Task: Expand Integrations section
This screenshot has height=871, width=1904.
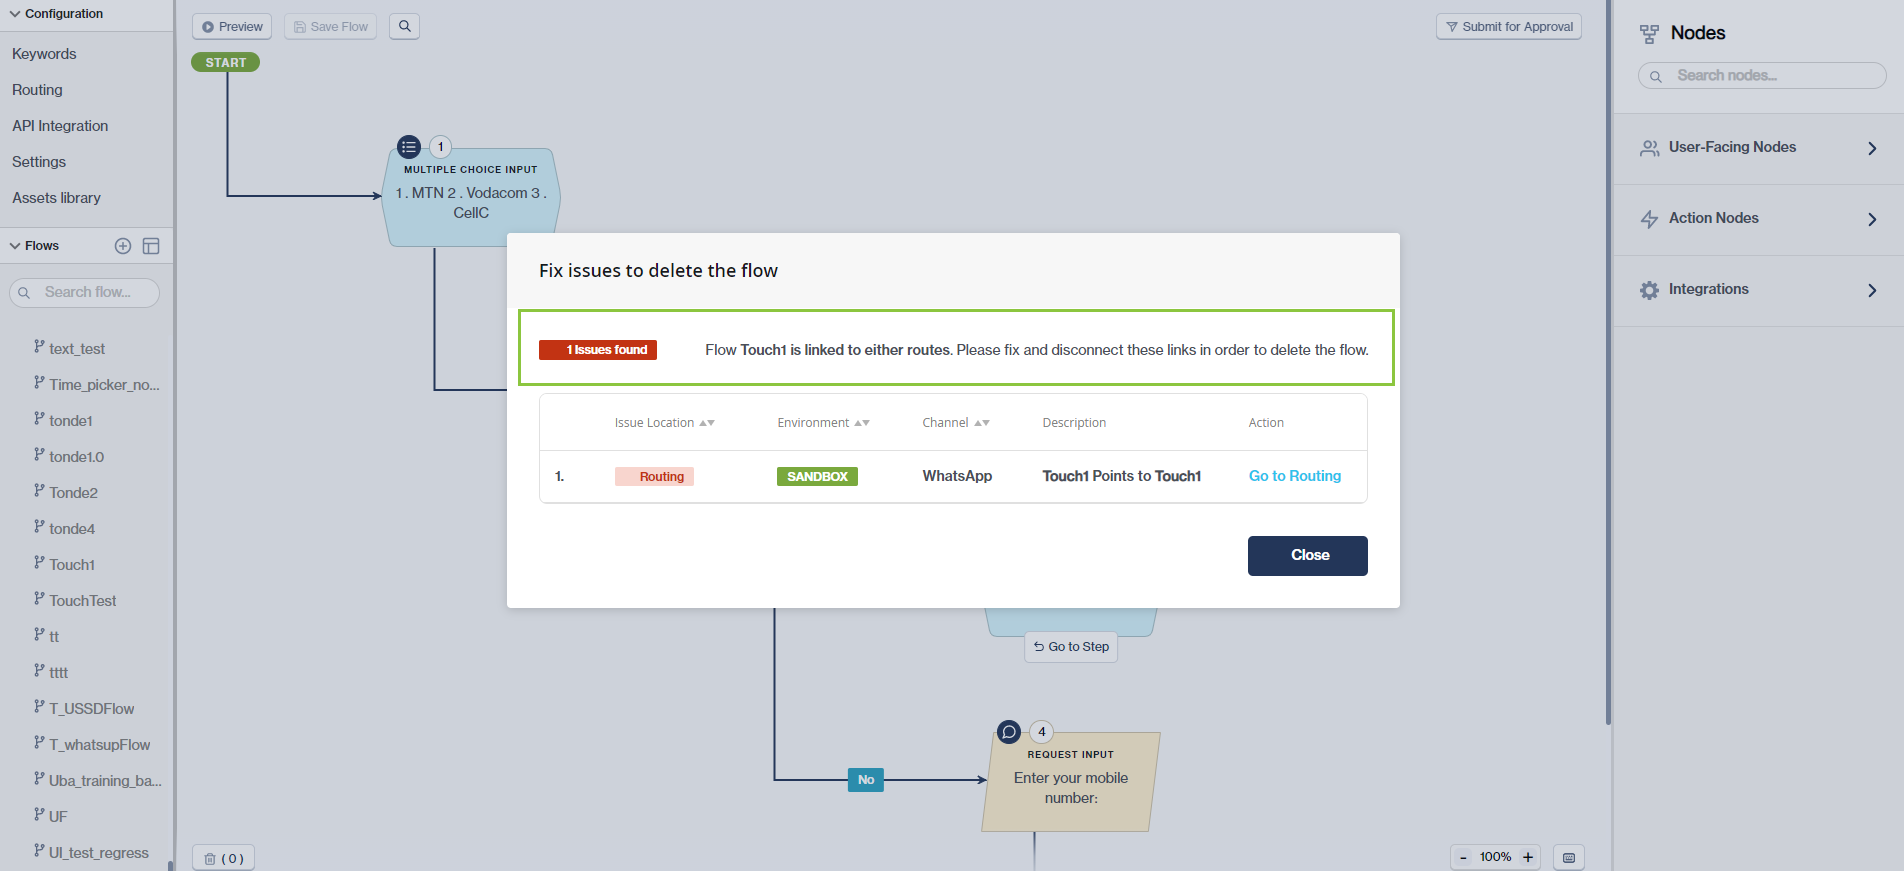Action: click(1871, 290)
